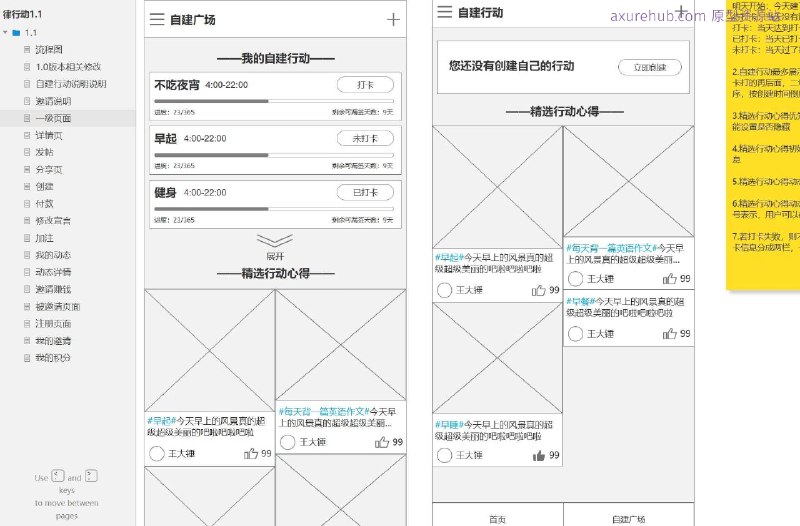This screenshot has width=800, height=526.
Task: Like the #每天背一篇英语作文# post on 自建广场 screen
Action: point(382,442)
